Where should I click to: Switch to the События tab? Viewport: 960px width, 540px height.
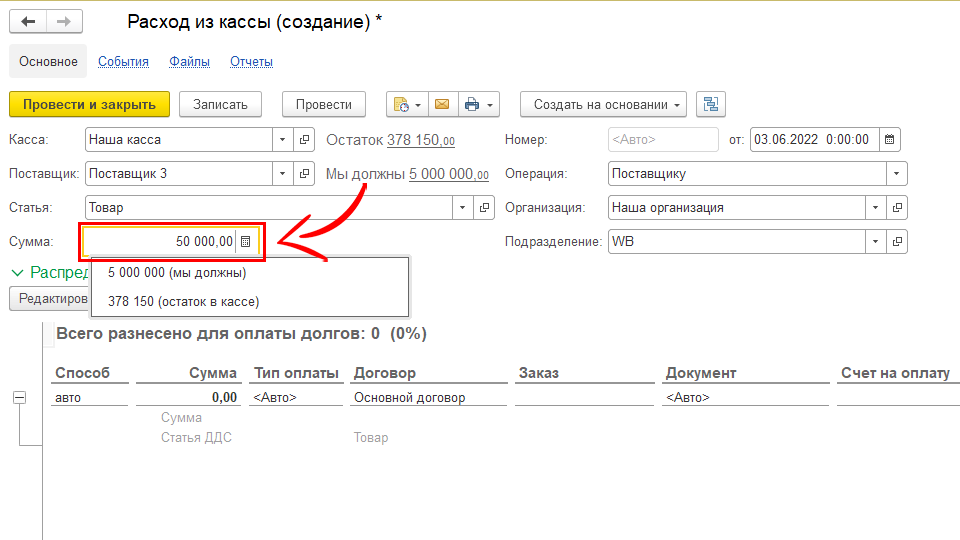123,62
